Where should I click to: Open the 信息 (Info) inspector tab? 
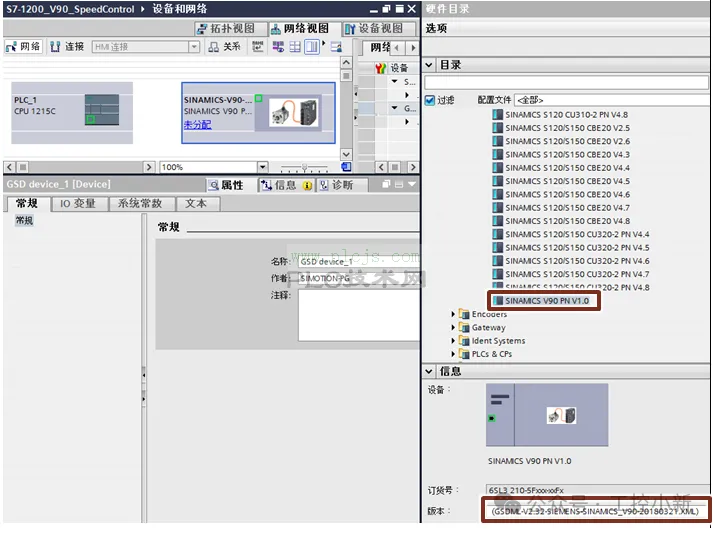click(x=287, y=185)
